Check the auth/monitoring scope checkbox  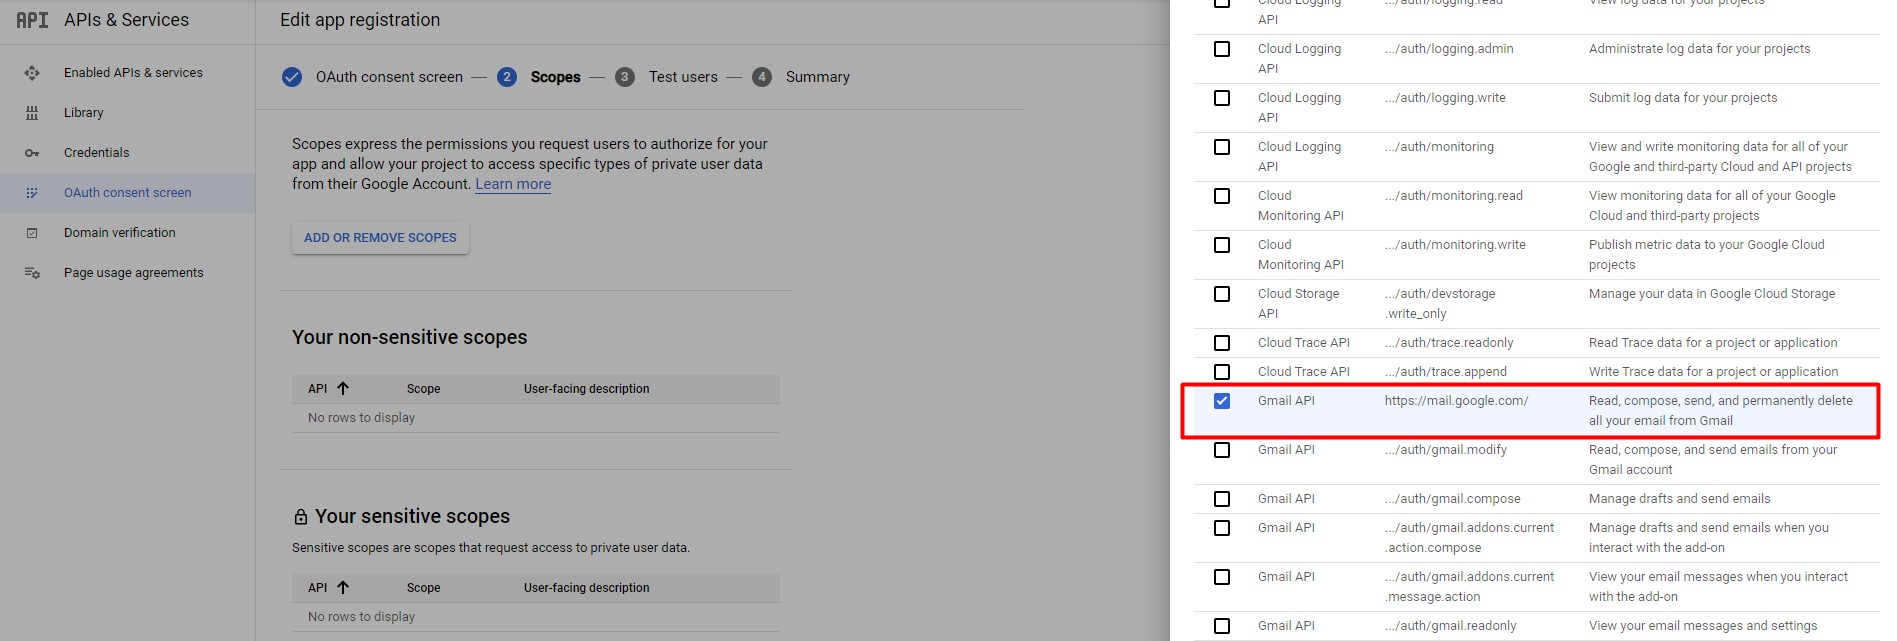click(1222, 147)
